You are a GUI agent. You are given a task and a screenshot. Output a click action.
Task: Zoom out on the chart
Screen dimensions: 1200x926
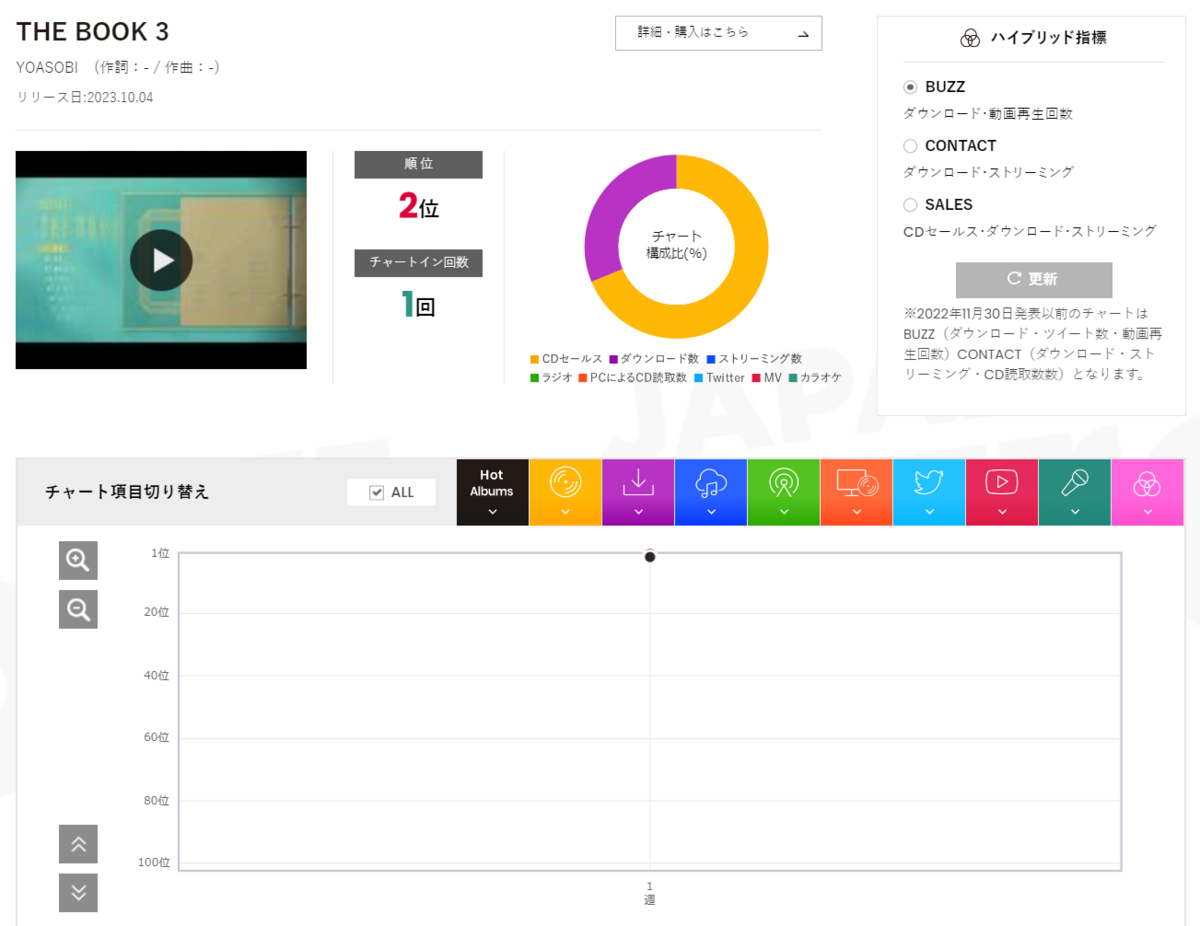pos(78,609)
